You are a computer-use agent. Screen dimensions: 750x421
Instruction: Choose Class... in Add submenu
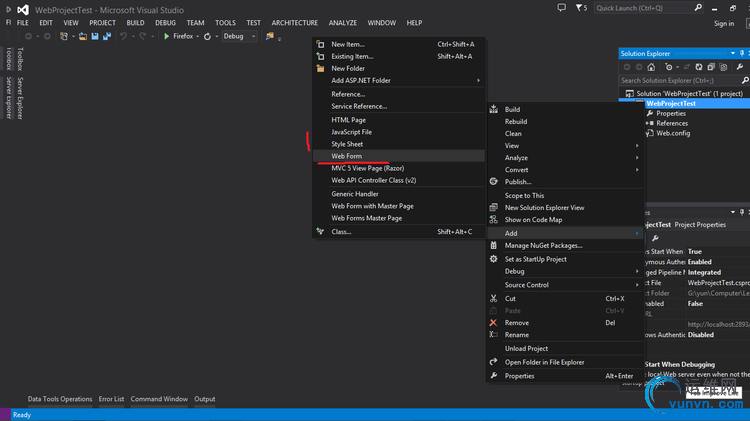point(398,232)
